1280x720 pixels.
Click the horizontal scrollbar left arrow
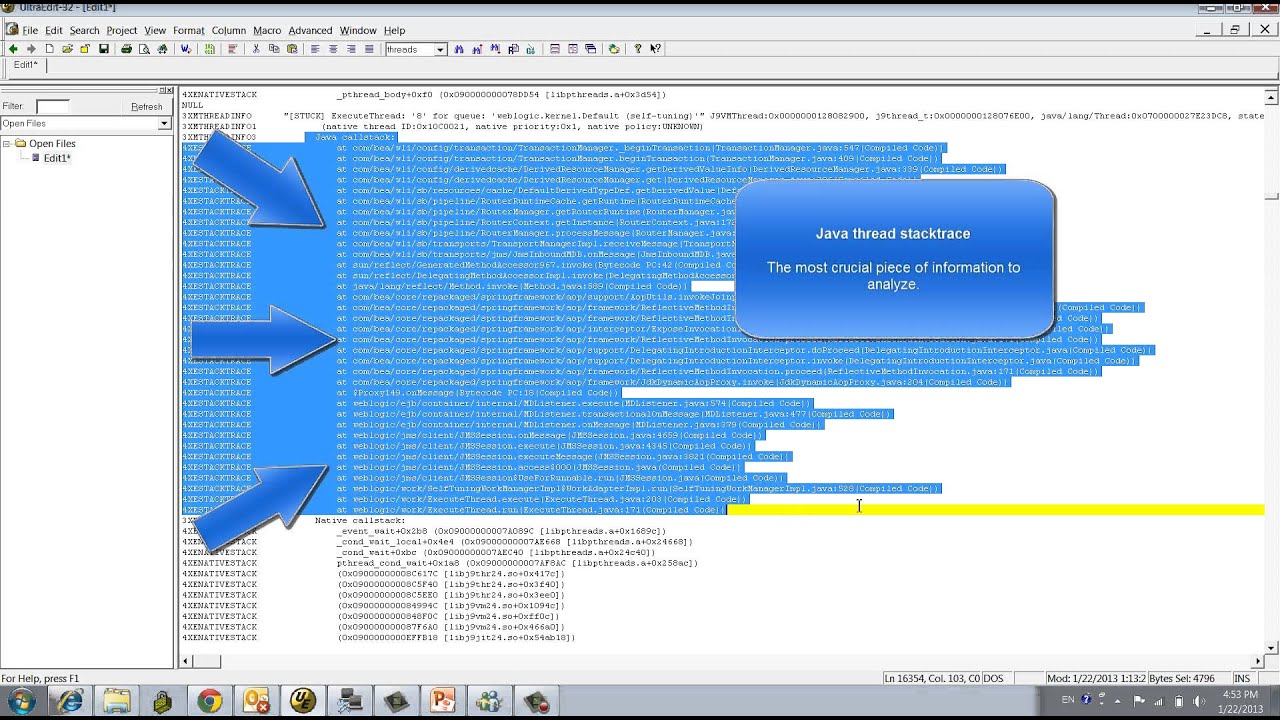(187, 661)
